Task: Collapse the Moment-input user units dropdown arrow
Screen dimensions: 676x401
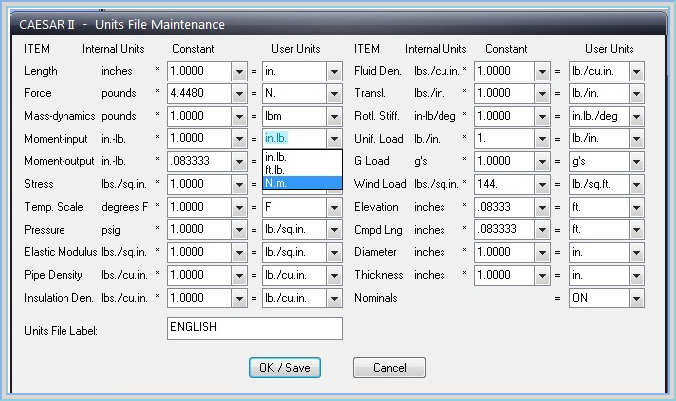Action: pyautogui.click(x=334, y=139)
